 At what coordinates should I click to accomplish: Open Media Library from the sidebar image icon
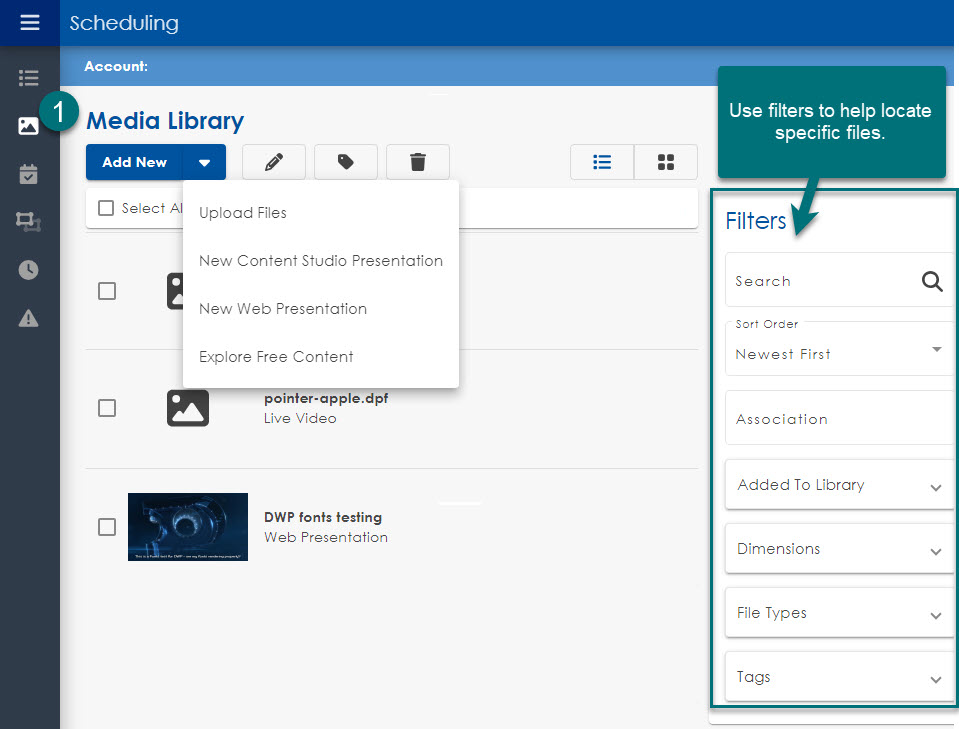pyautogui.click(x=29, y=126)
